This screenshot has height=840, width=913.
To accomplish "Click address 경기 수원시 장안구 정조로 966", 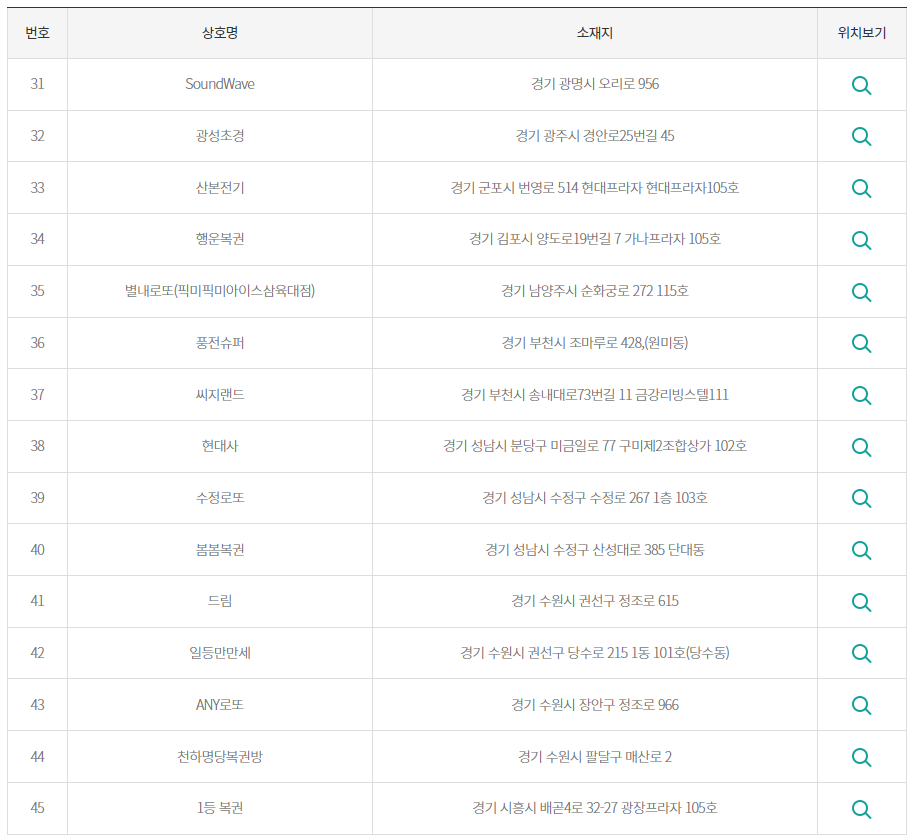I will pyautogui.click(x=594, y=704).
